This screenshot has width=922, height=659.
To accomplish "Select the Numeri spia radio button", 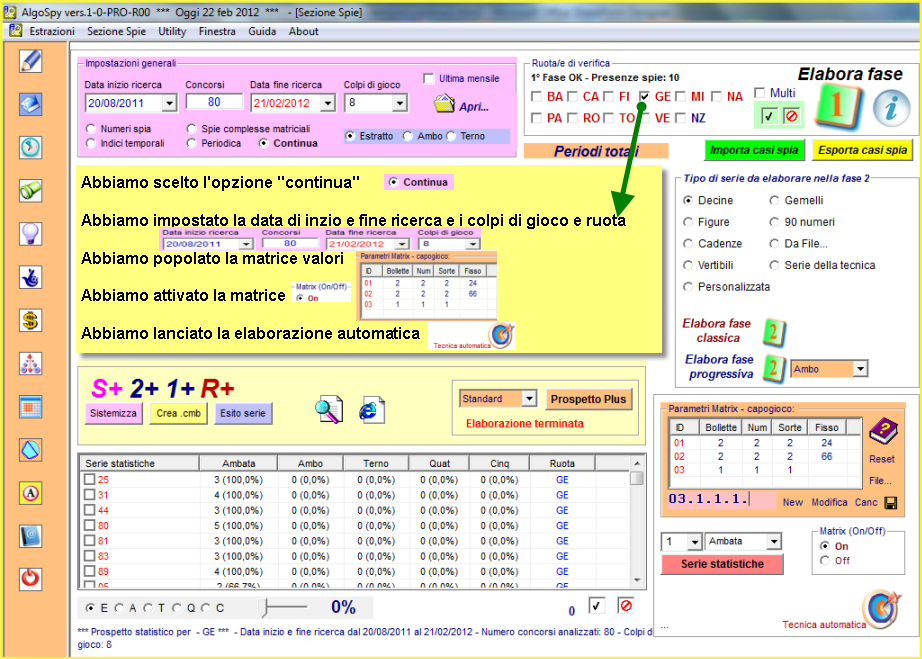I will 91,129.
